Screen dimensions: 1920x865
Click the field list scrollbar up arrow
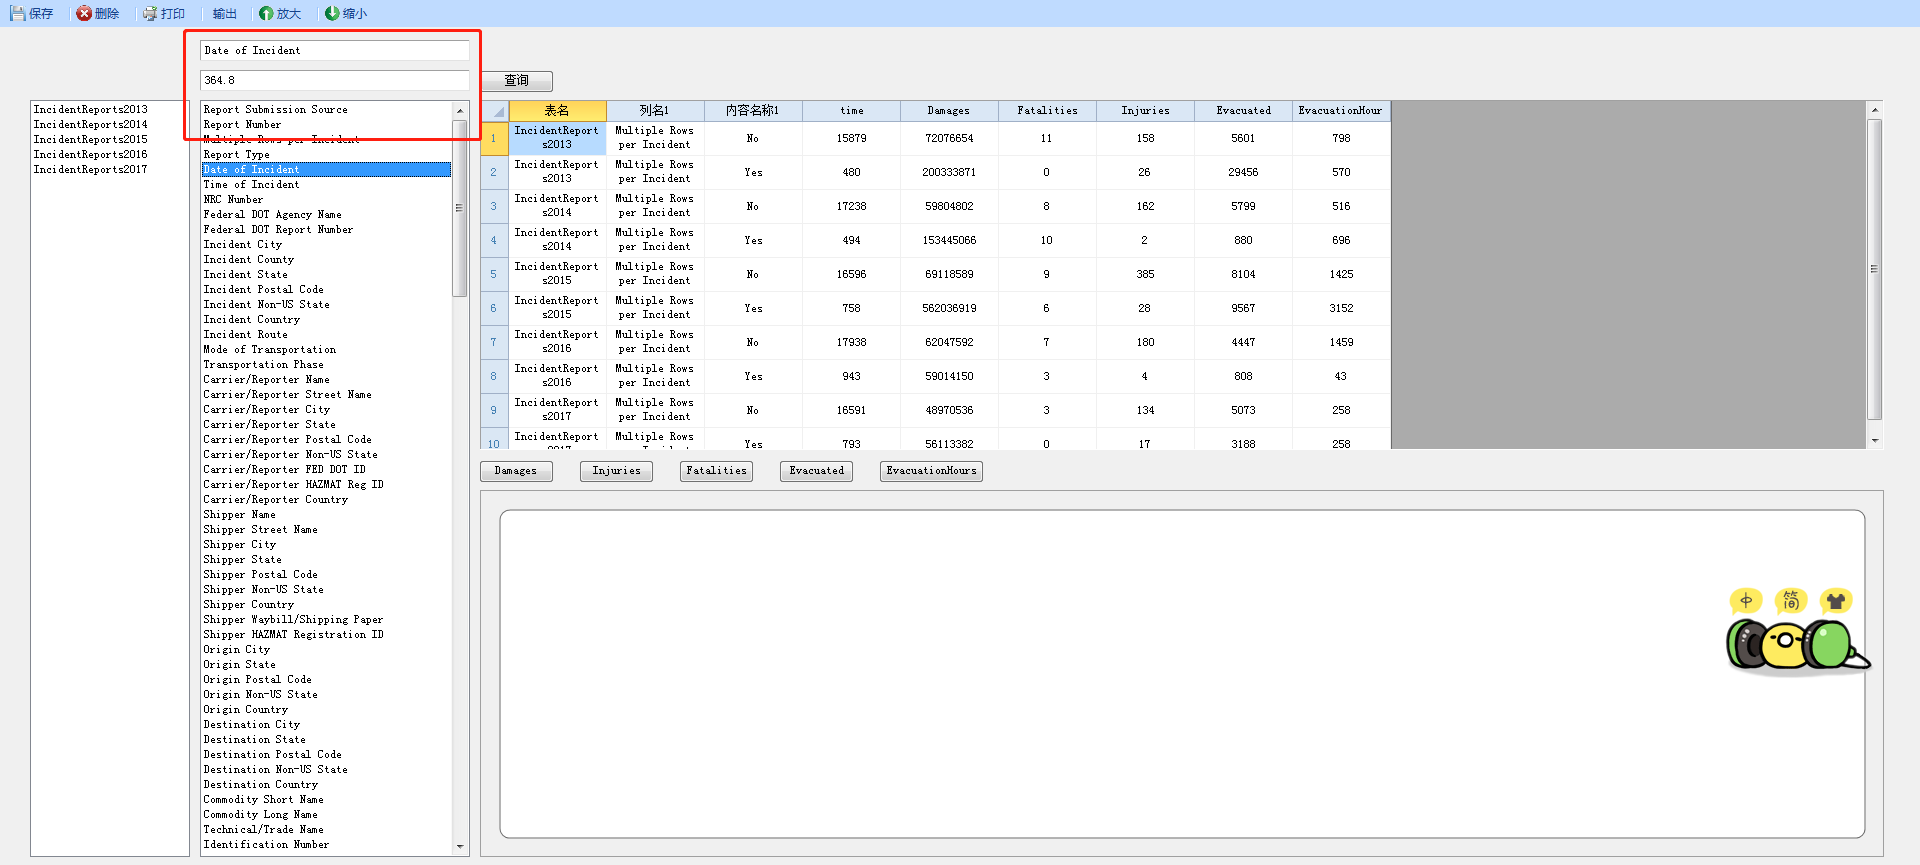coord(460,111)
